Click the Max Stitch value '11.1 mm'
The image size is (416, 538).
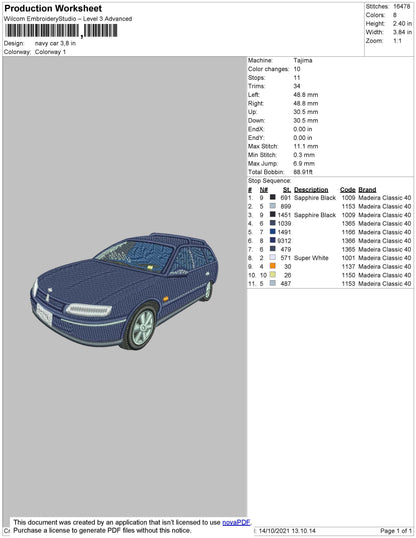[x=306, y=146]
